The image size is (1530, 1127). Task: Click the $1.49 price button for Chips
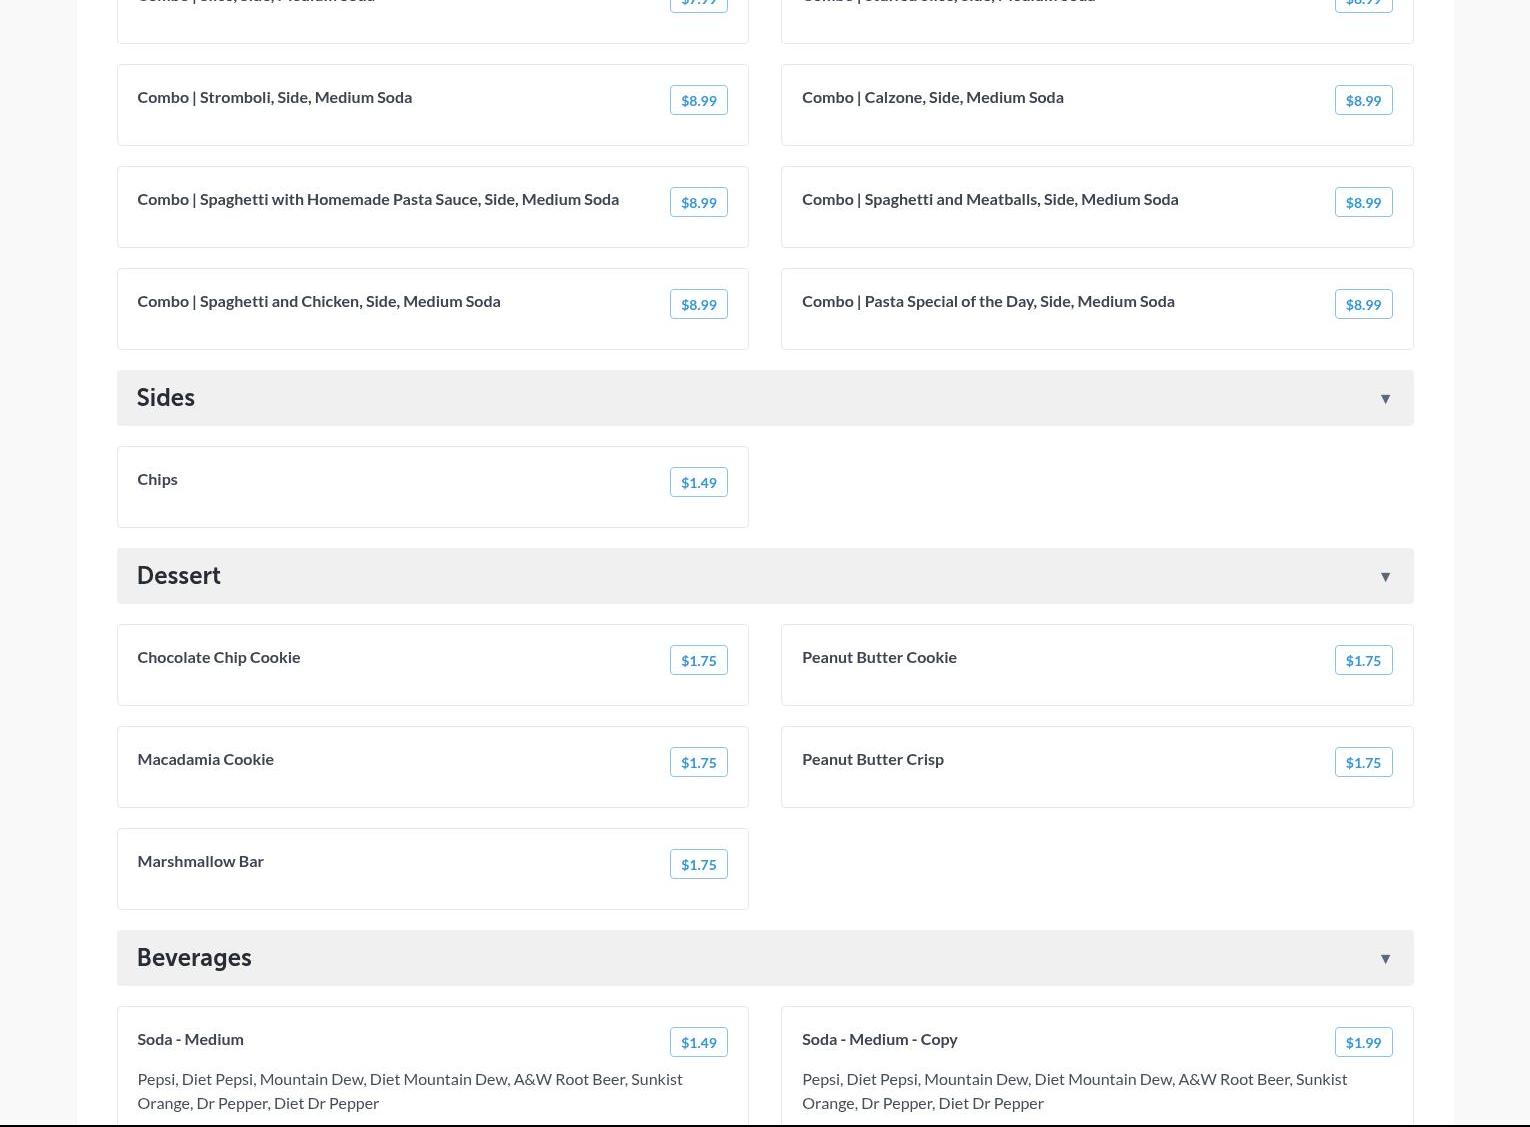[x=698, y=482]
